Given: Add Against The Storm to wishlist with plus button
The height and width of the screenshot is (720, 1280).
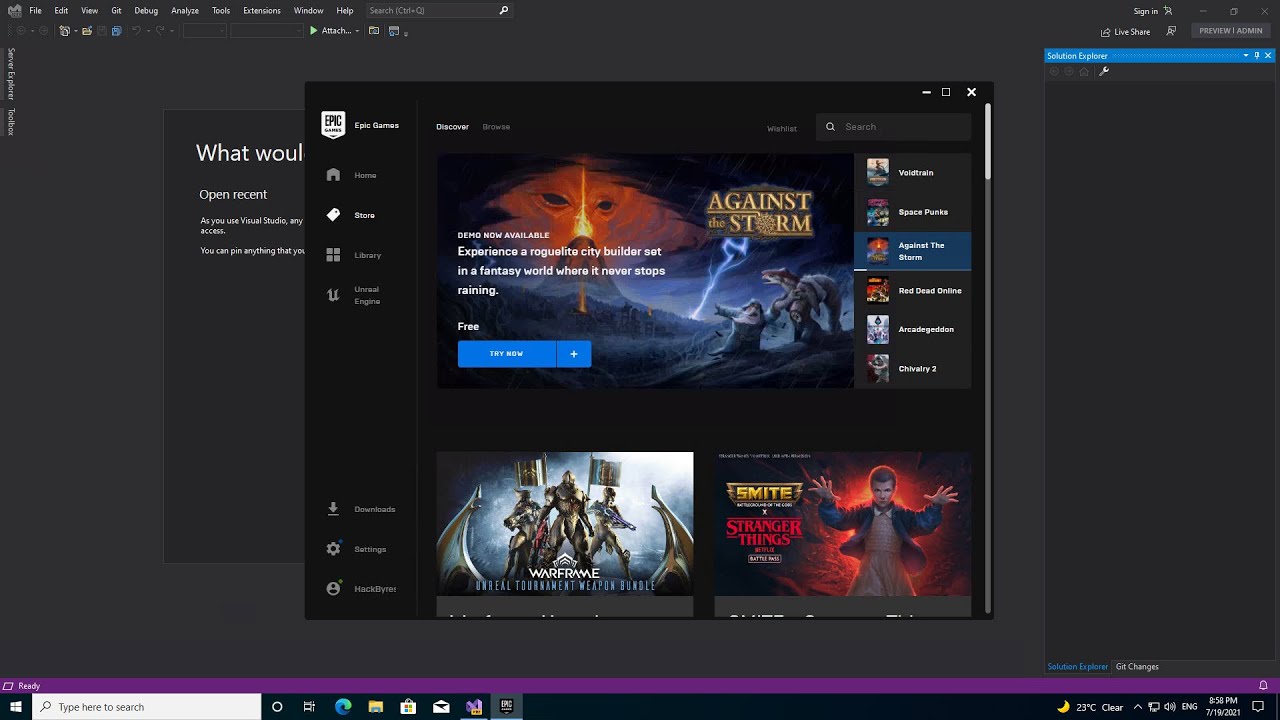Looking at the screenshot, I should coord(574,353).
